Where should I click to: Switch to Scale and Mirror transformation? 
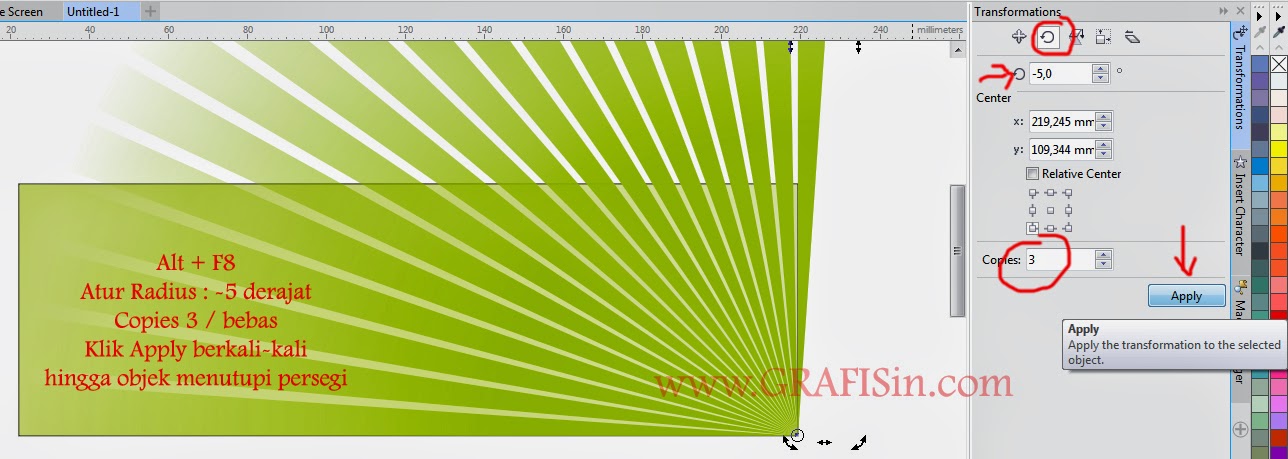point(1077,37)
